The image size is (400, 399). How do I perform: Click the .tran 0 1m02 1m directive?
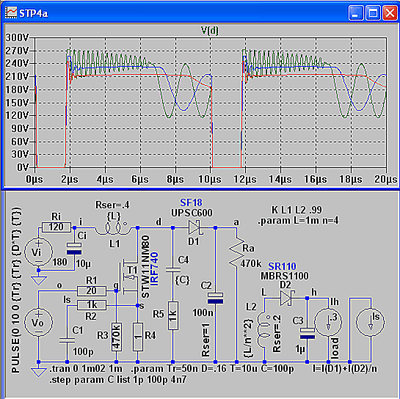86,369
